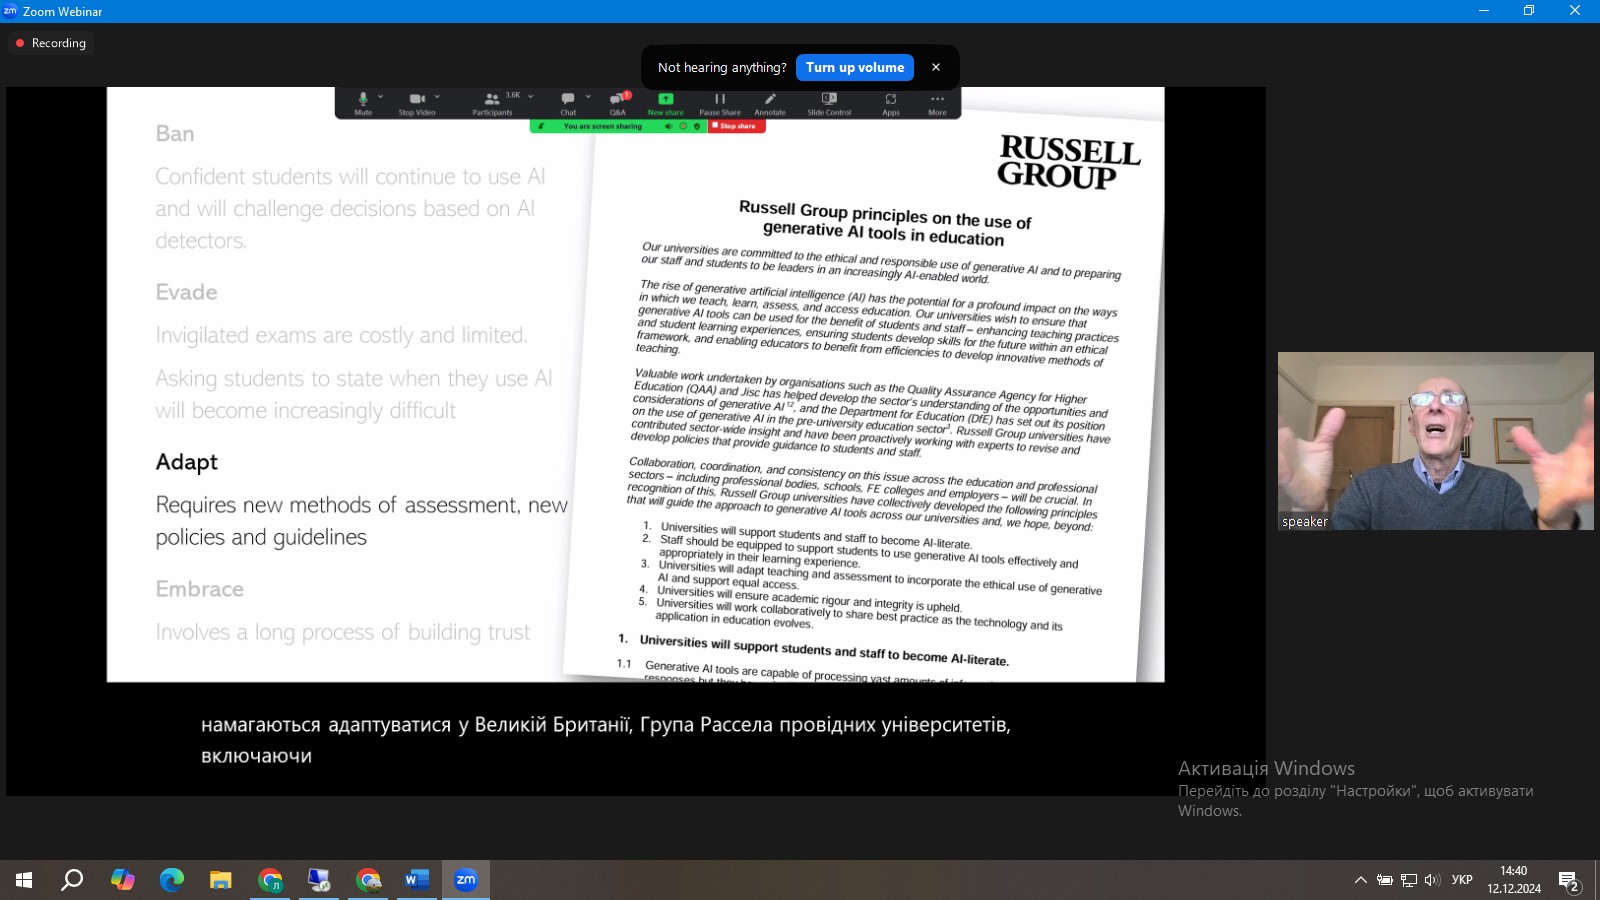Image resolution: width=1600 pixels, height=900 pixels.
Task: Open Microsoft Word from the taskbar
Action: [417, 880]
